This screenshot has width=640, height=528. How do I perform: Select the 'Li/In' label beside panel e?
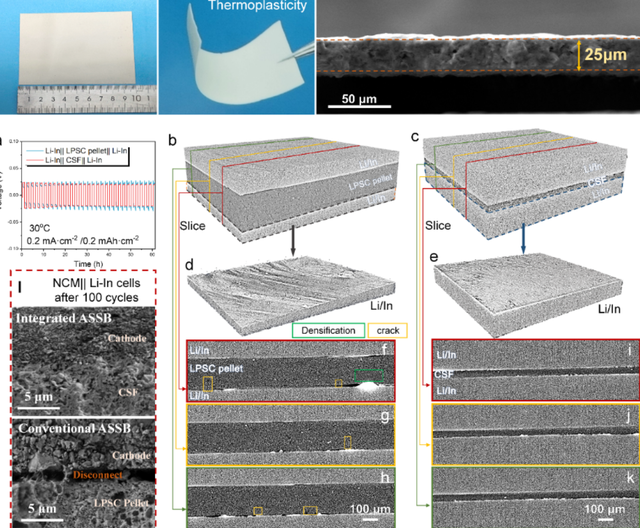[x=609, y=309]
